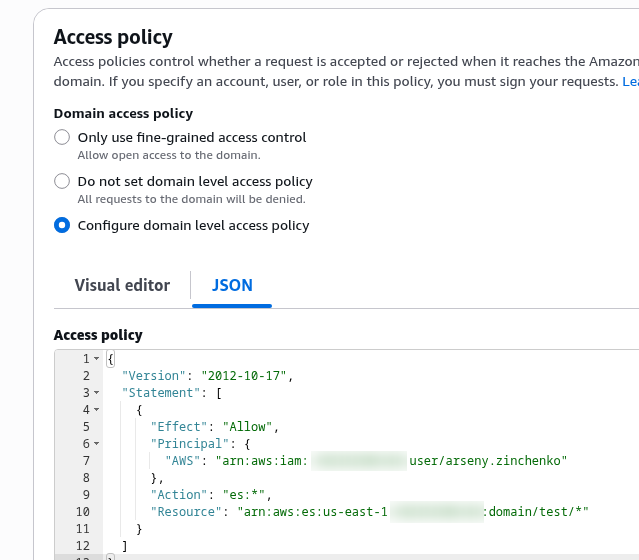This screenshot has width=639, height=560.
Task: Collapse the fold arrow on line 4
Action: 97,409
